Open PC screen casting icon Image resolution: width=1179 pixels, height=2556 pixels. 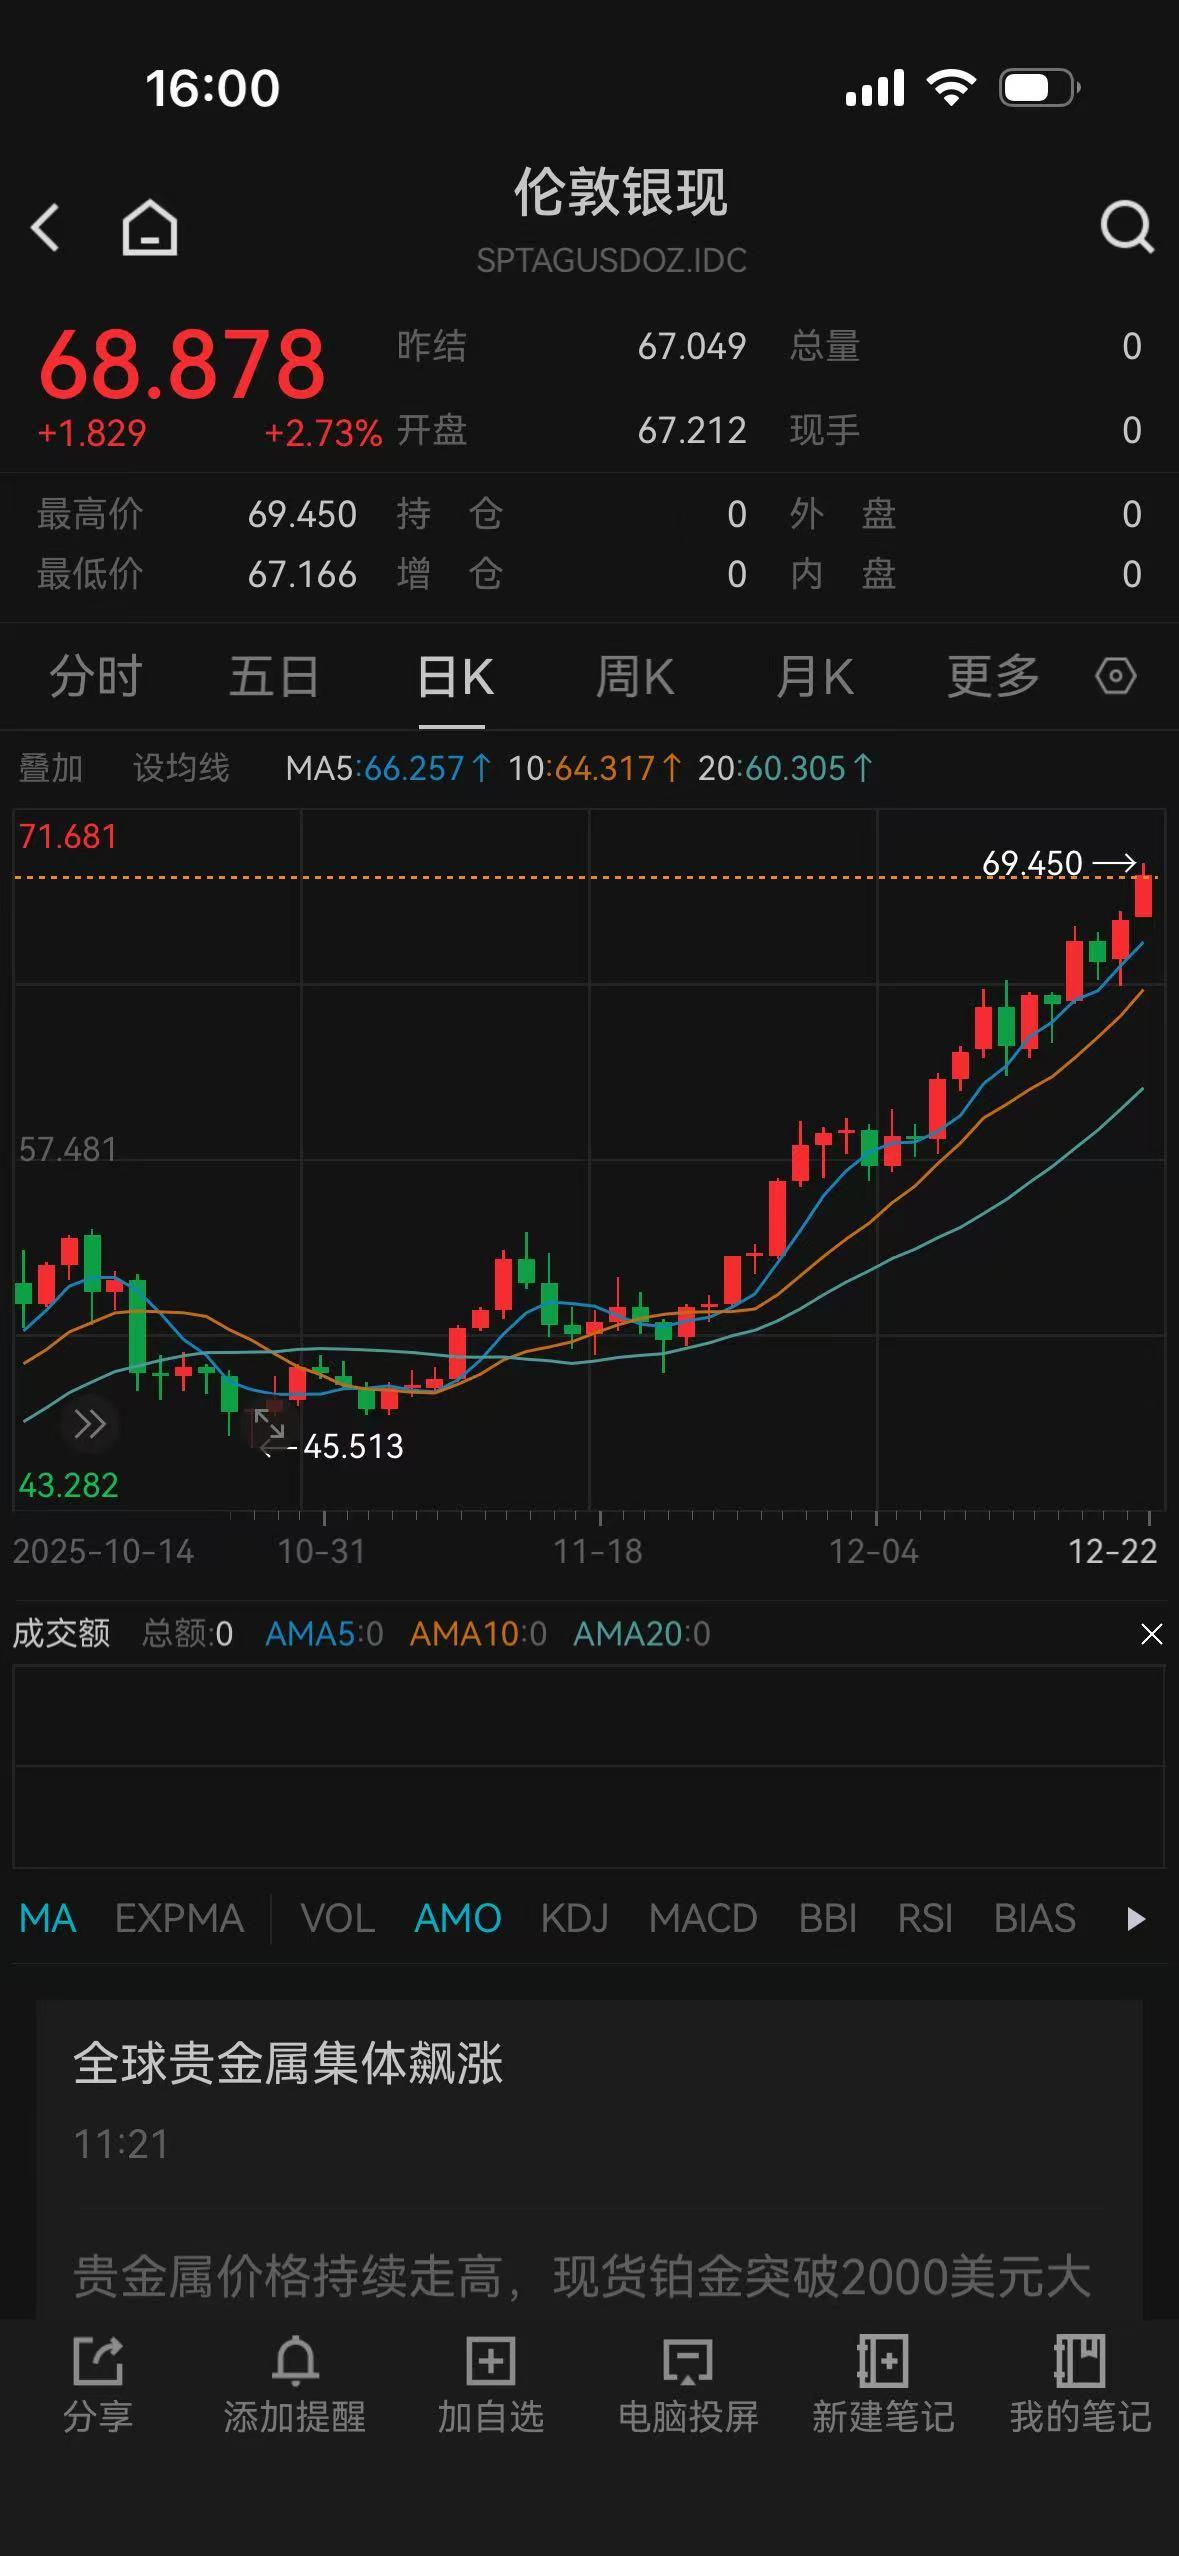pos(687,2384)
